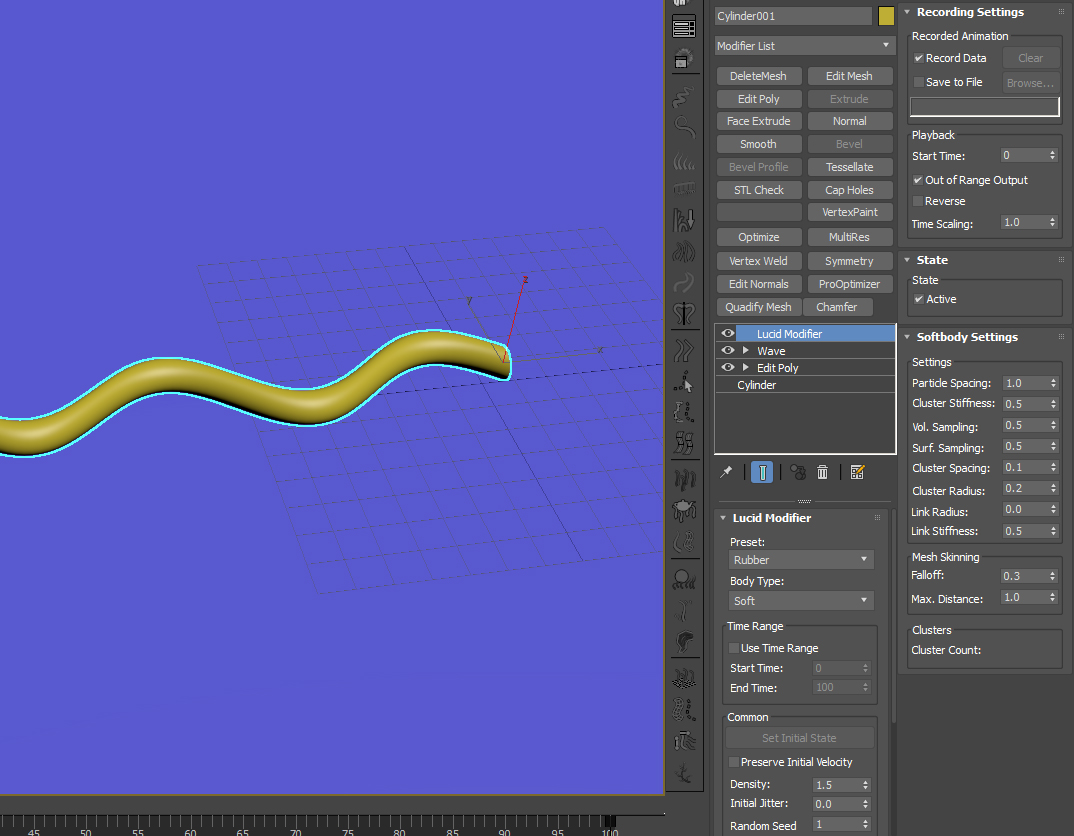The width and height of the screenshot is (1074, 836).
Task: Click the make unique icon
Action: point(797,472)
